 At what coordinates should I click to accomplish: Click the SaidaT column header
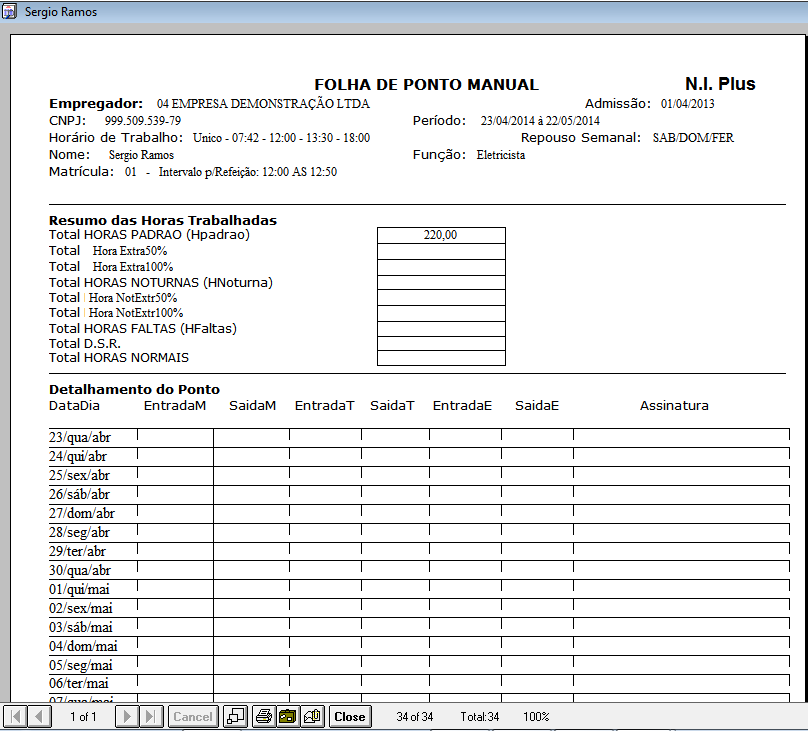[392, 405]
